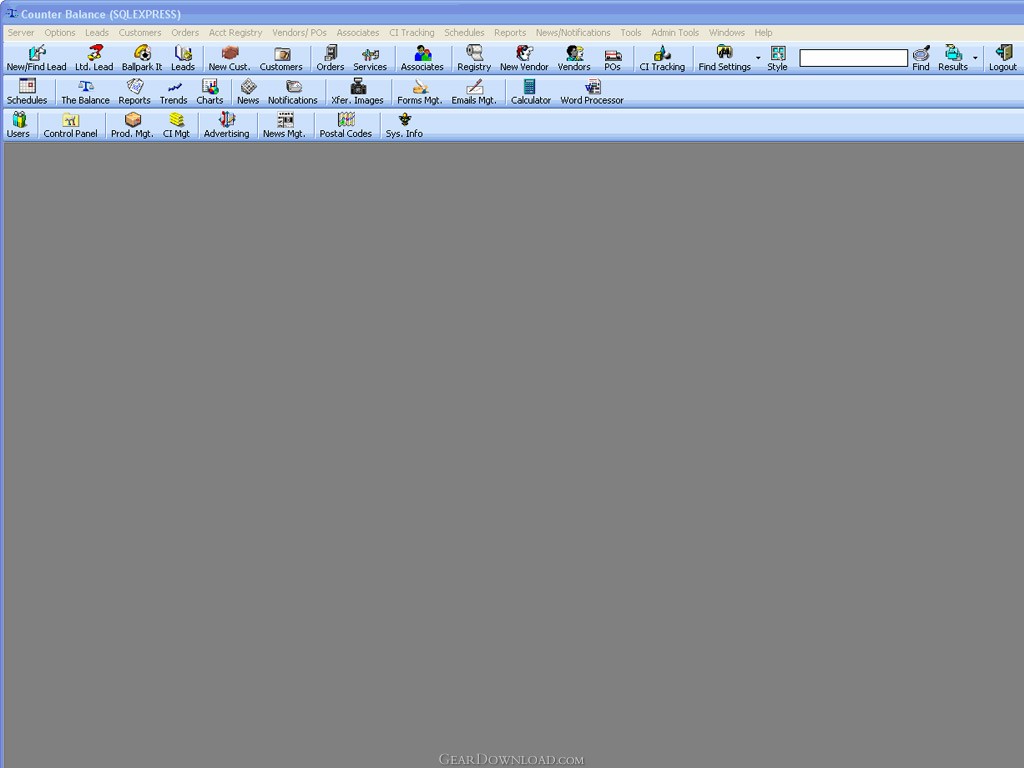Viewport: 1024px width, 768px height.
Task: Create a customer via New Cust. icon
Action: [229, 58]
